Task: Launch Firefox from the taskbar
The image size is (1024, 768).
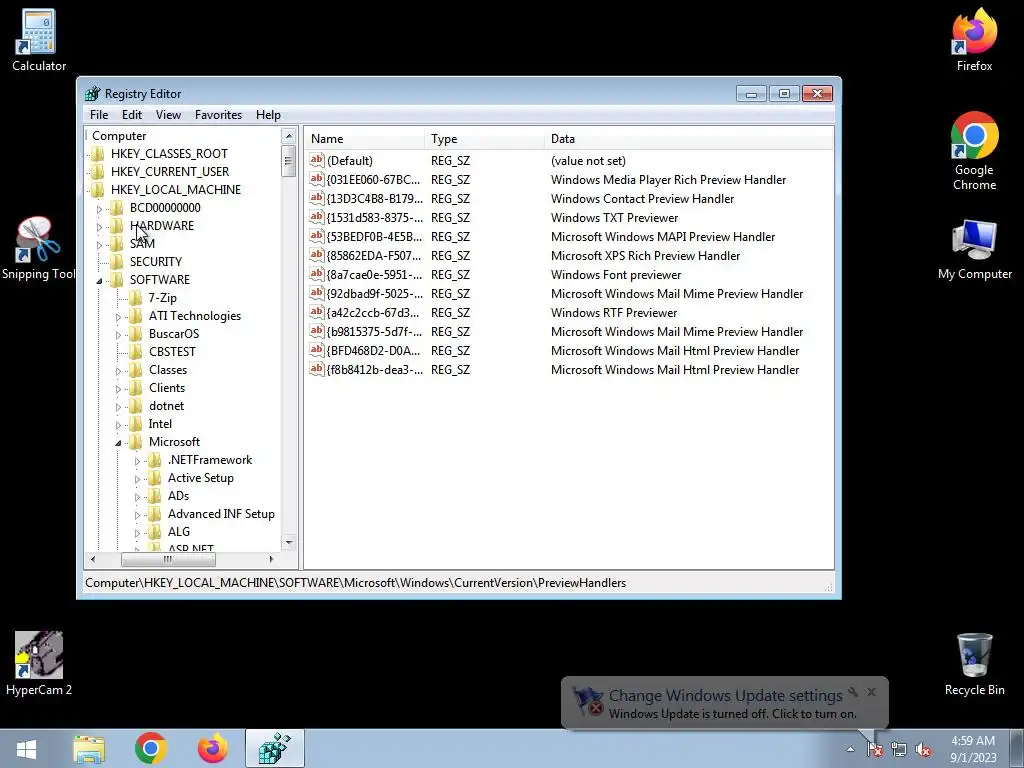Action: (212, 748)
